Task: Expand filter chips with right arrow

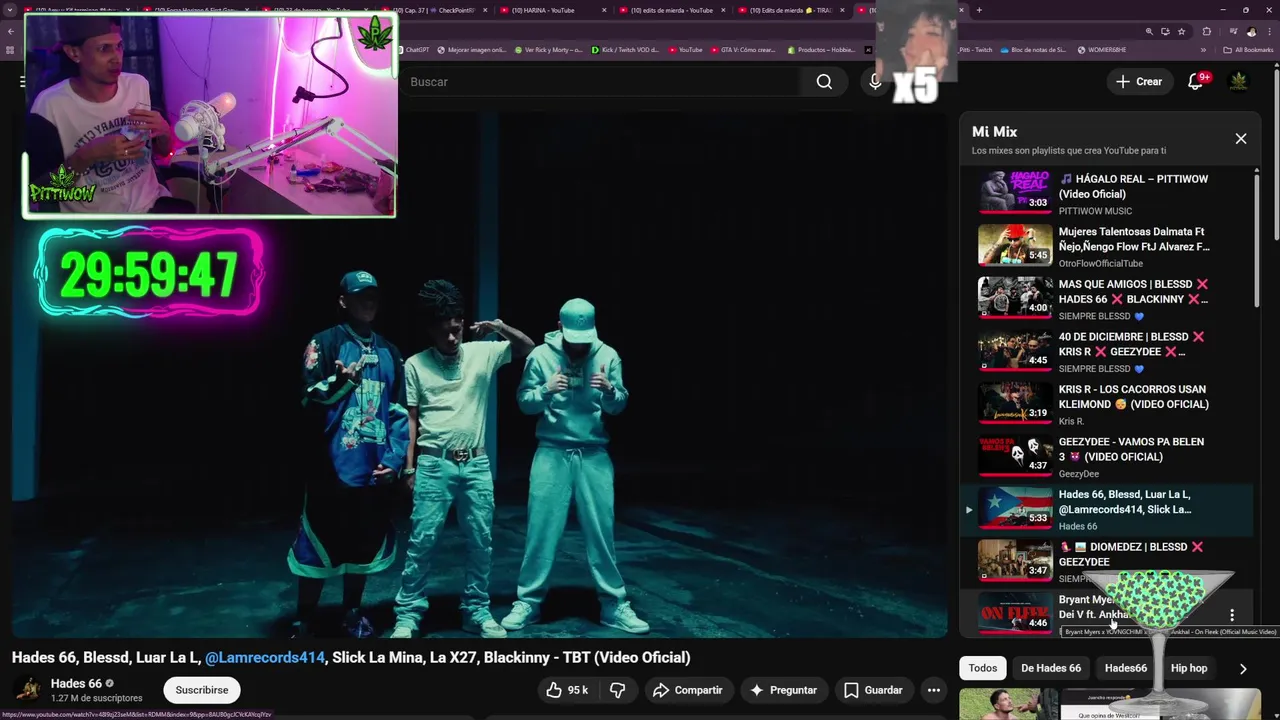Action: tap(1243, 668)
